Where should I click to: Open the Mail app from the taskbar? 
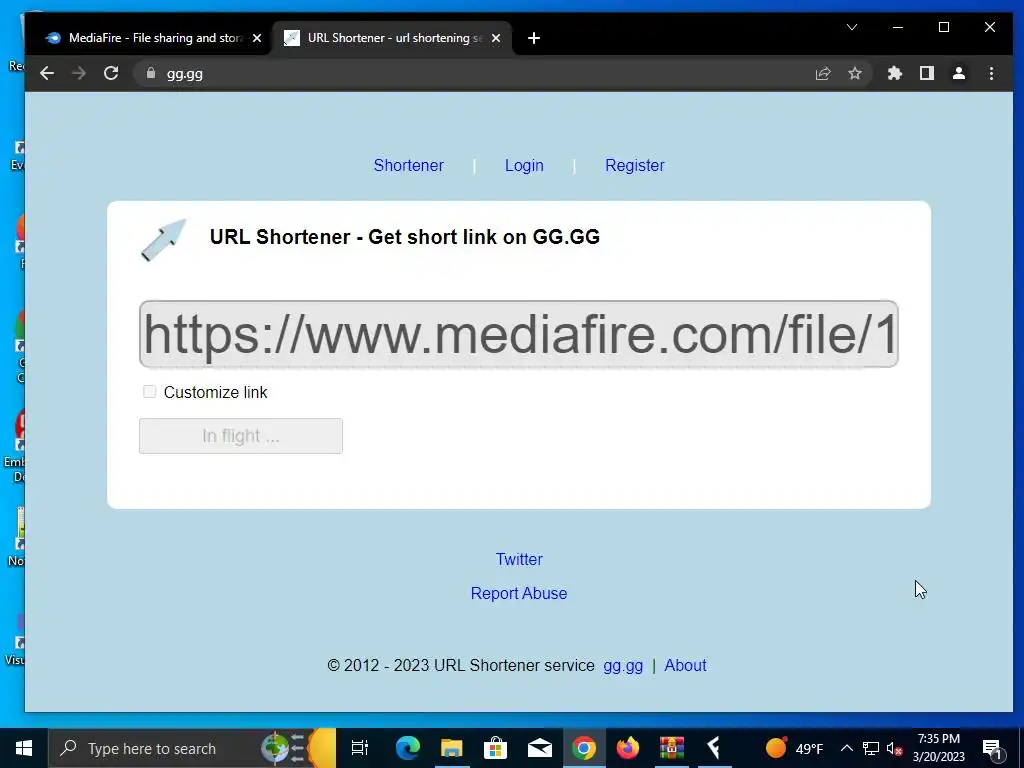click(540, 748)
